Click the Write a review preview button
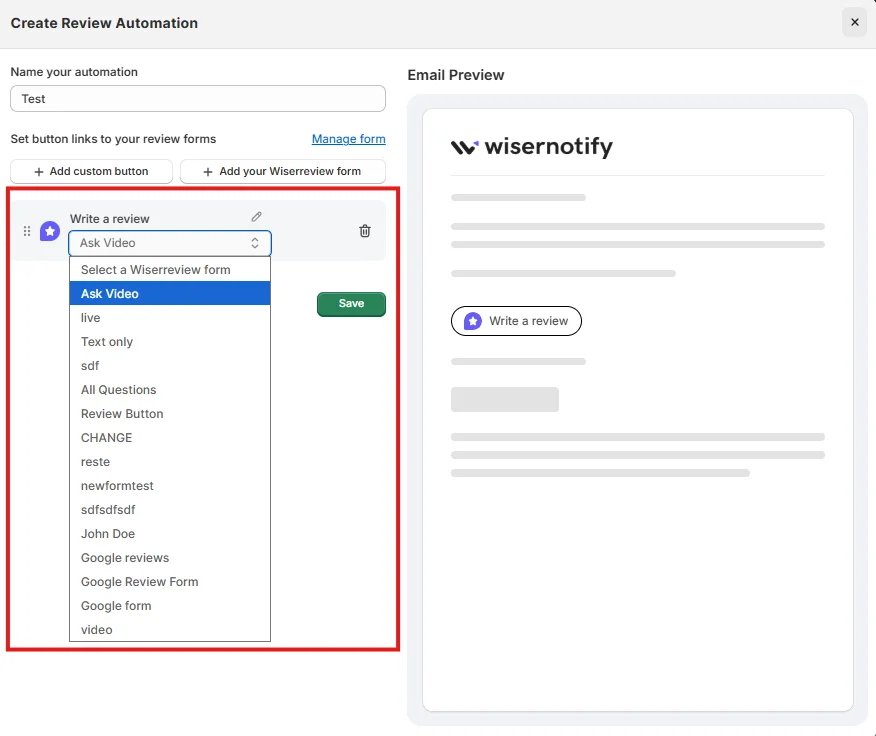 (x=516, y=321)
